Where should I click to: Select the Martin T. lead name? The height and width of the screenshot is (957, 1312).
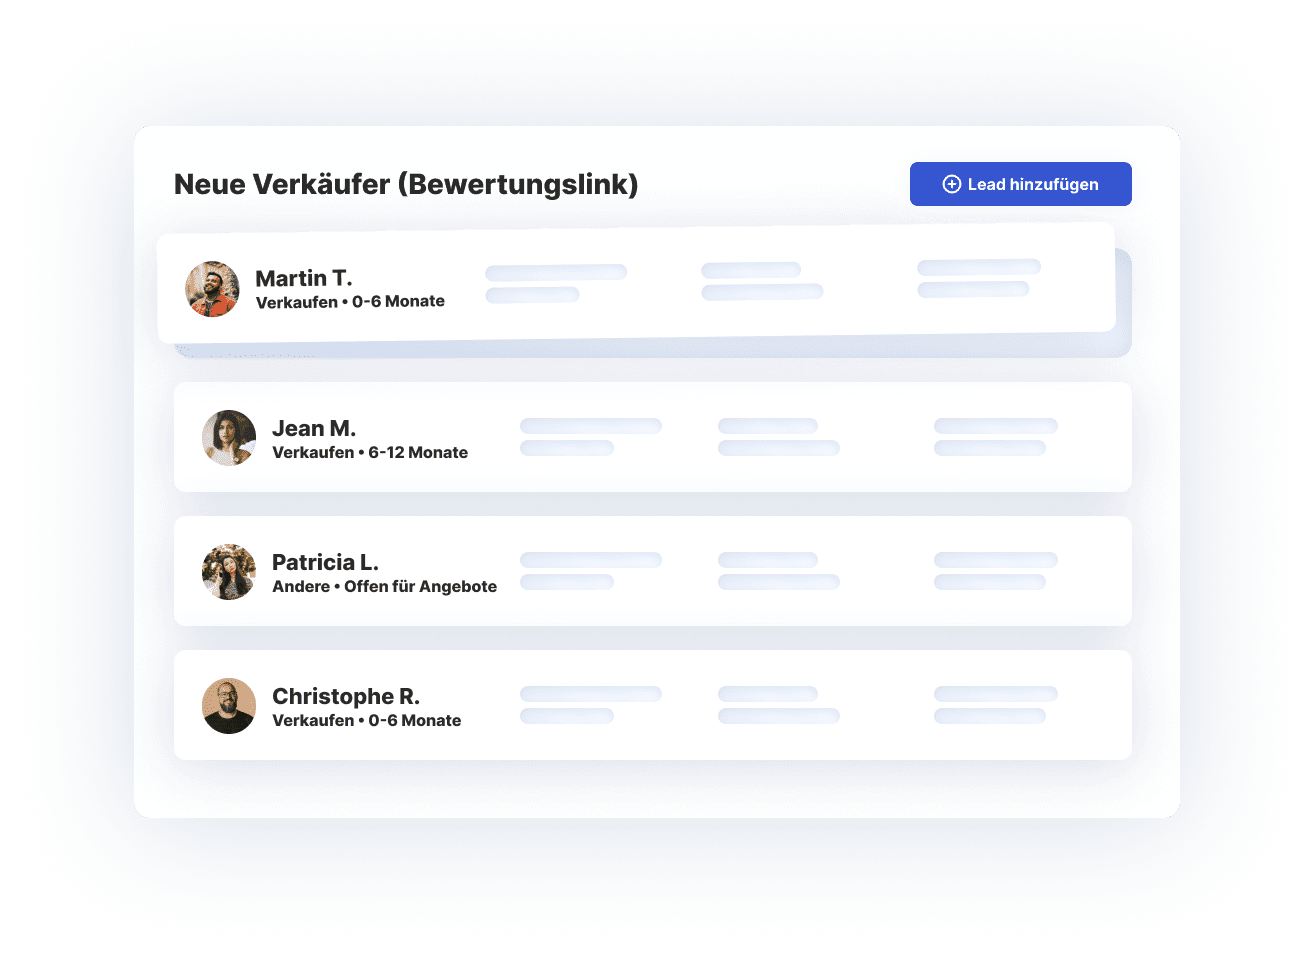[x=304, y=278]
